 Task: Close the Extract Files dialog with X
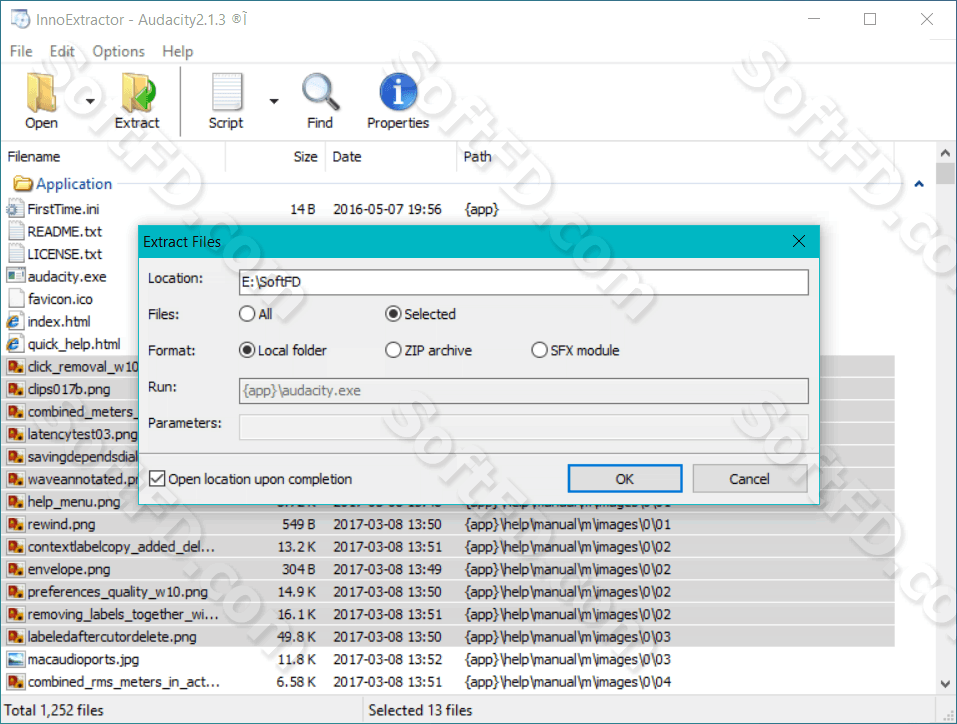point(799,242)
